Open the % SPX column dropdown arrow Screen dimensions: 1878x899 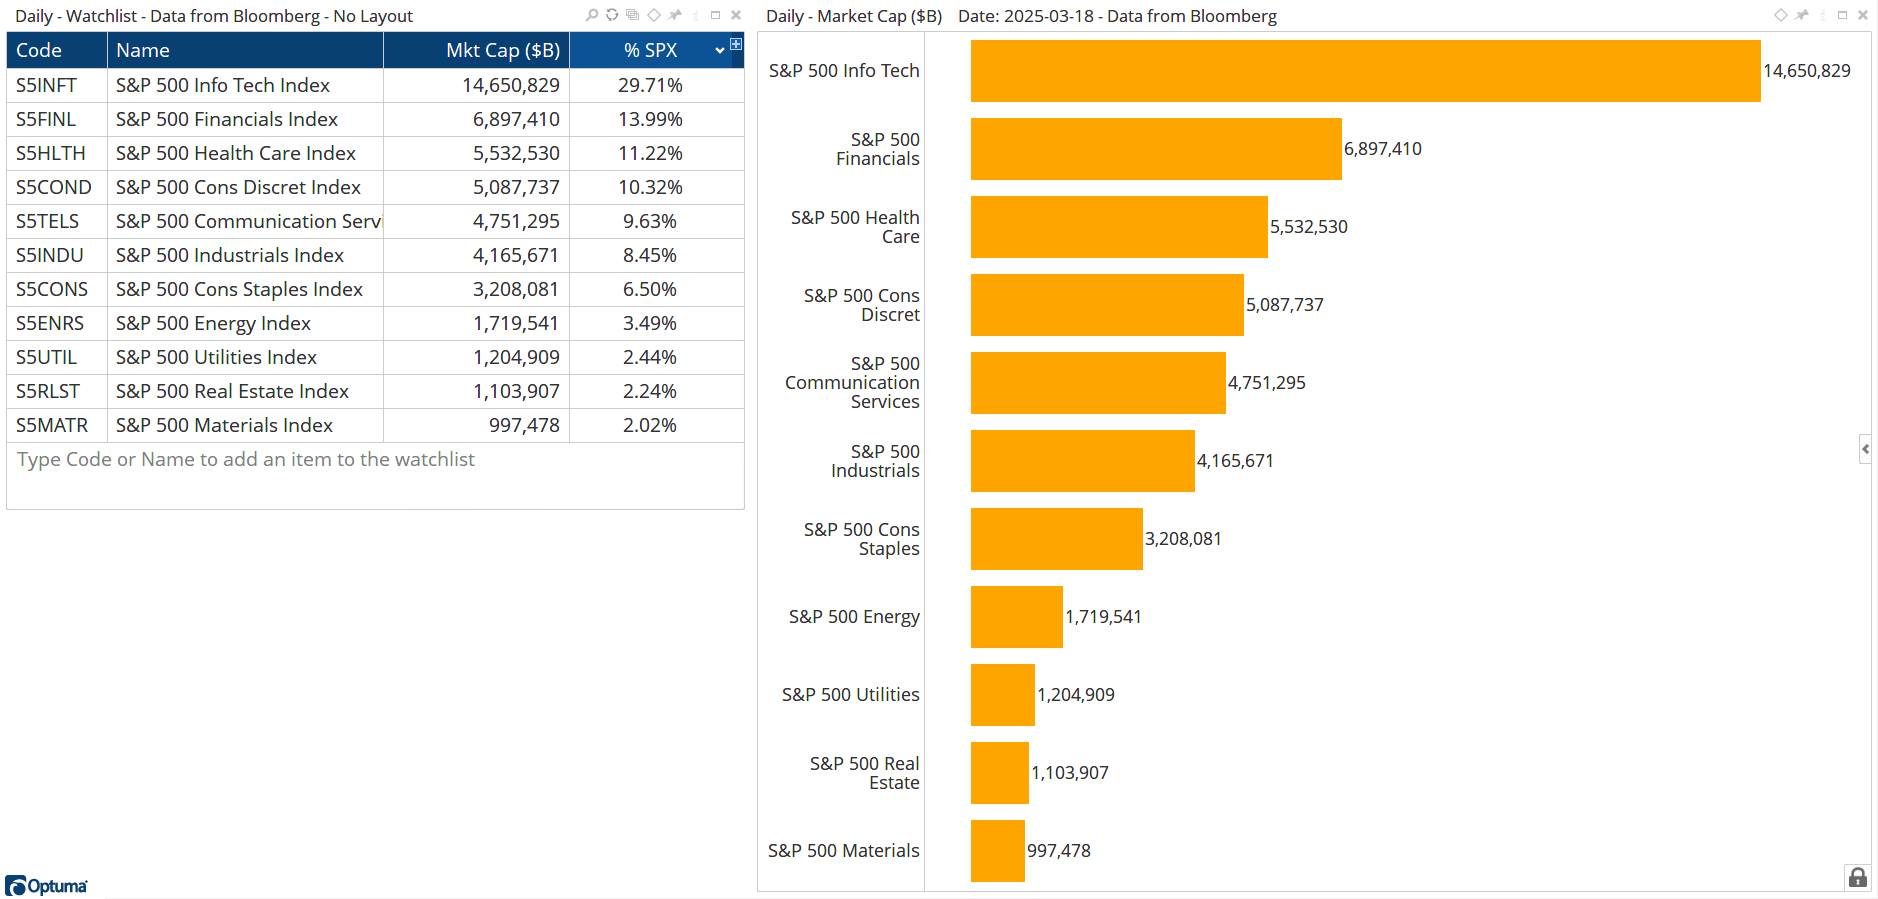coord(720,50)
